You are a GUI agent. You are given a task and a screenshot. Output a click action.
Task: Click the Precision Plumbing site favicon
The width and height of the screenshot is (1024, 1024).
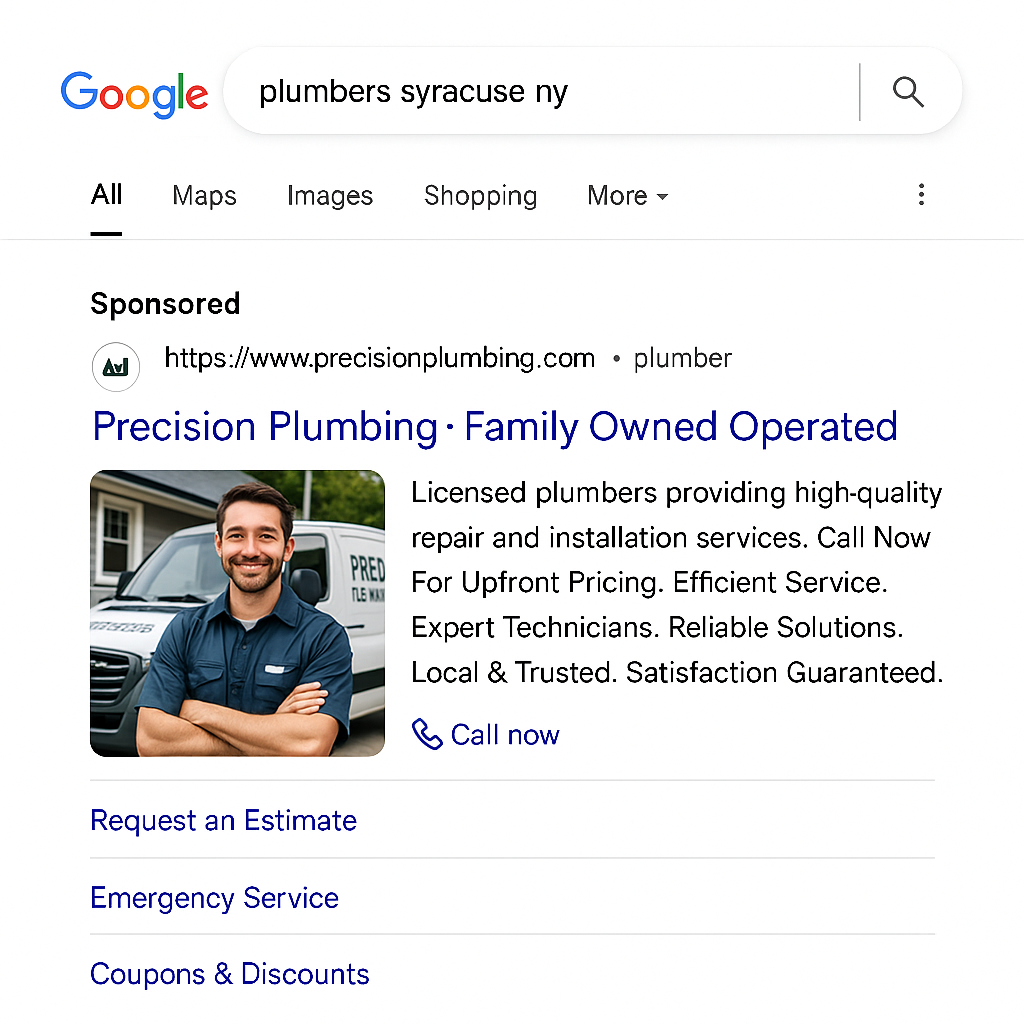pos(115,367)
